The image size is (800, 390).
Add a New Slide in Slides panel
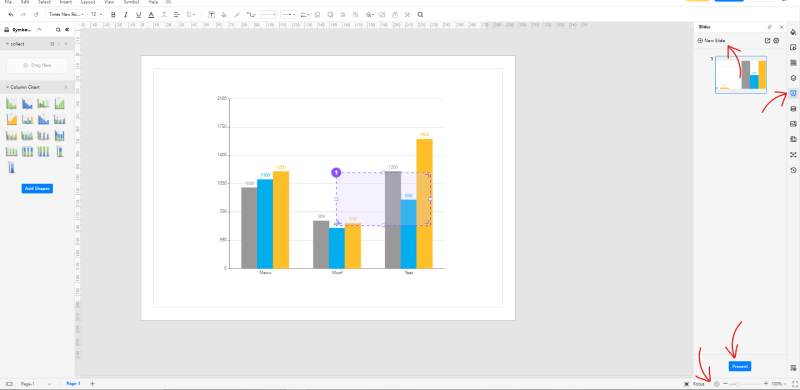click(711, 40)
